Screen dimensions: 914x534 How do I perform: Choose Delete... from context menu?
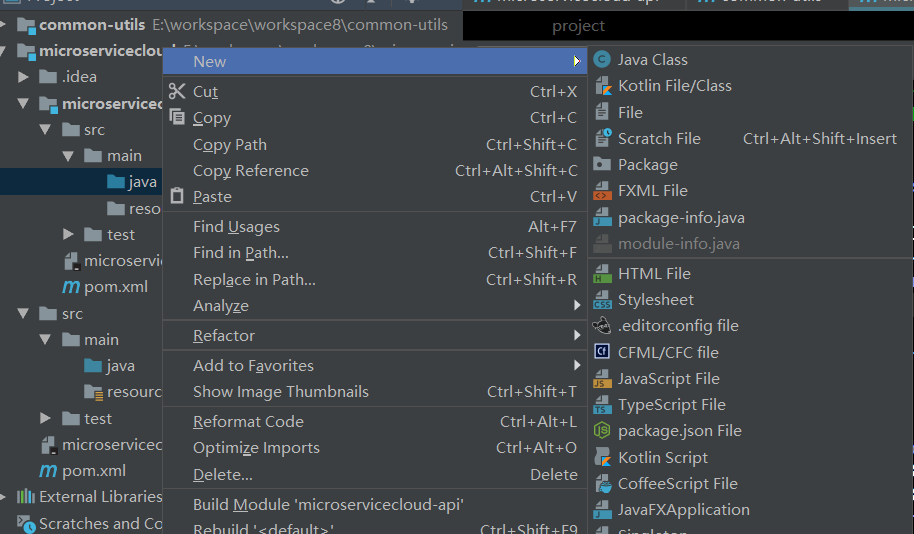(x=375, y=475)
